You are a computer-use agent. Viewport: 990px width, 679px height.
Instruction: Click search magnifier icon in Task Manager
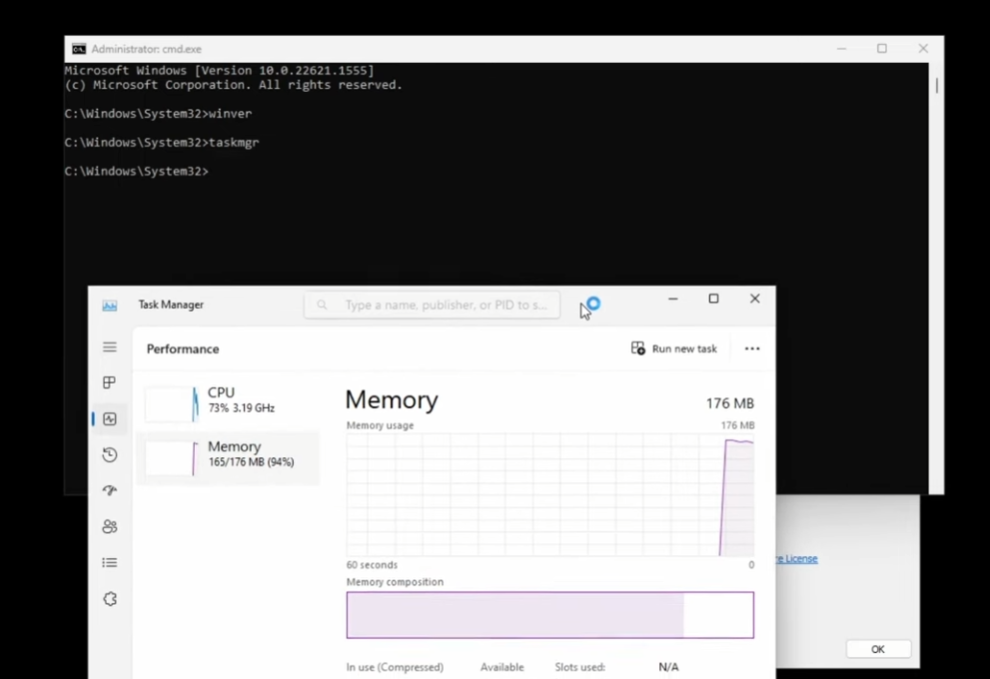pos(322,305)
